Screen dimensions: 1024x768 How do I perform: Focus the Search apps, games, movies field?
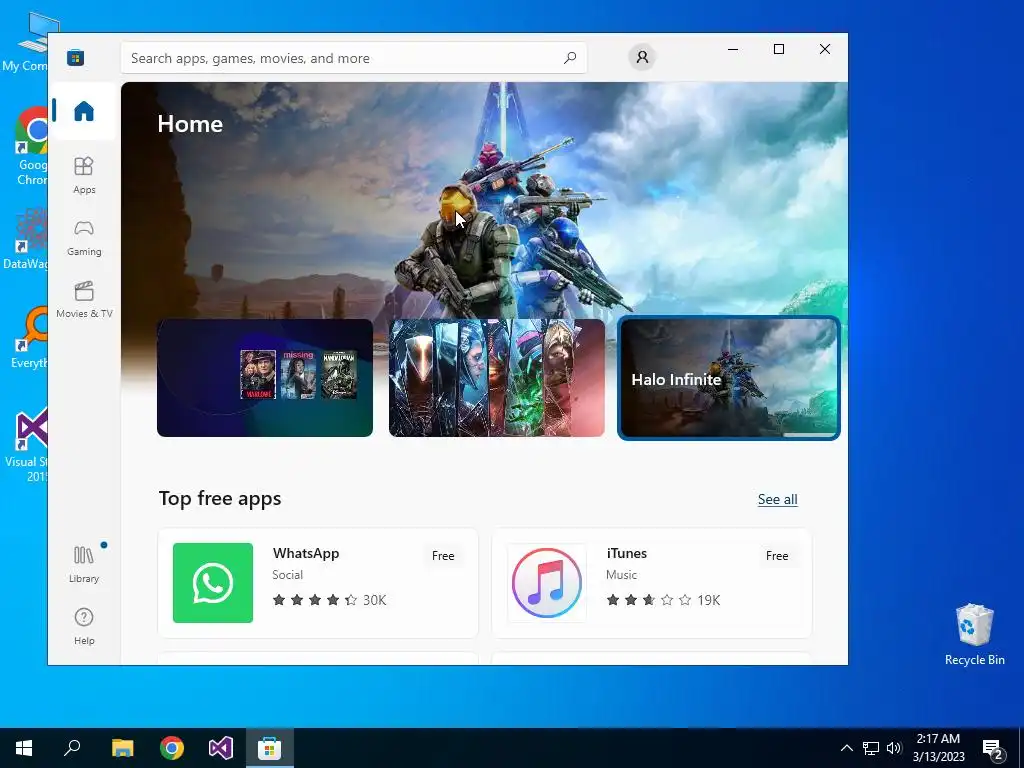[353, 58]
